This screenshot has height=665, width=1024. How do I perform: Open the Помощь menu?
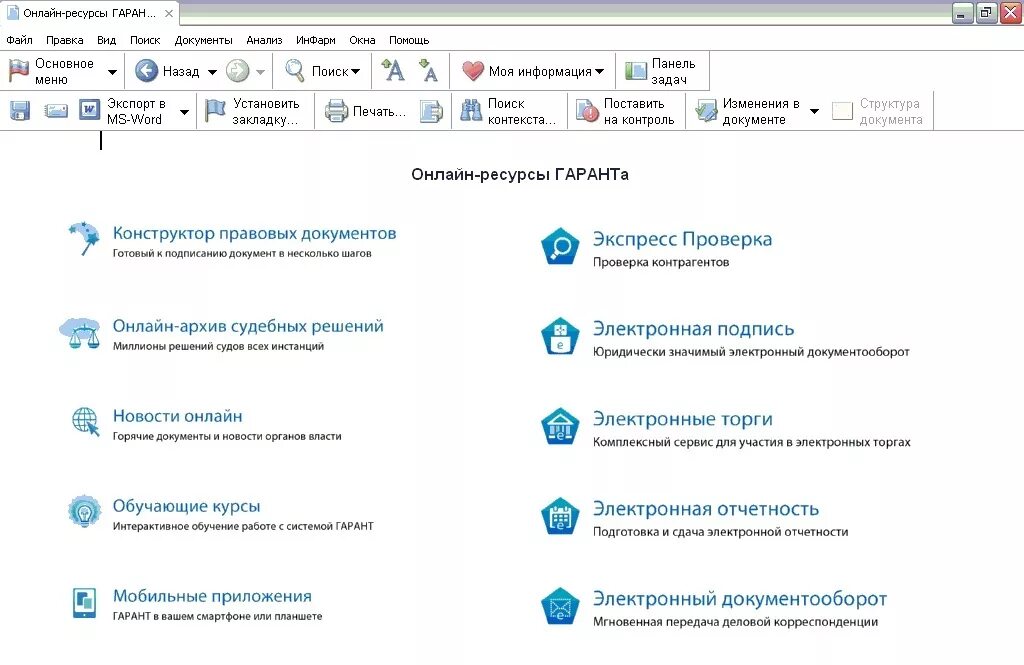tap(409, 40)
